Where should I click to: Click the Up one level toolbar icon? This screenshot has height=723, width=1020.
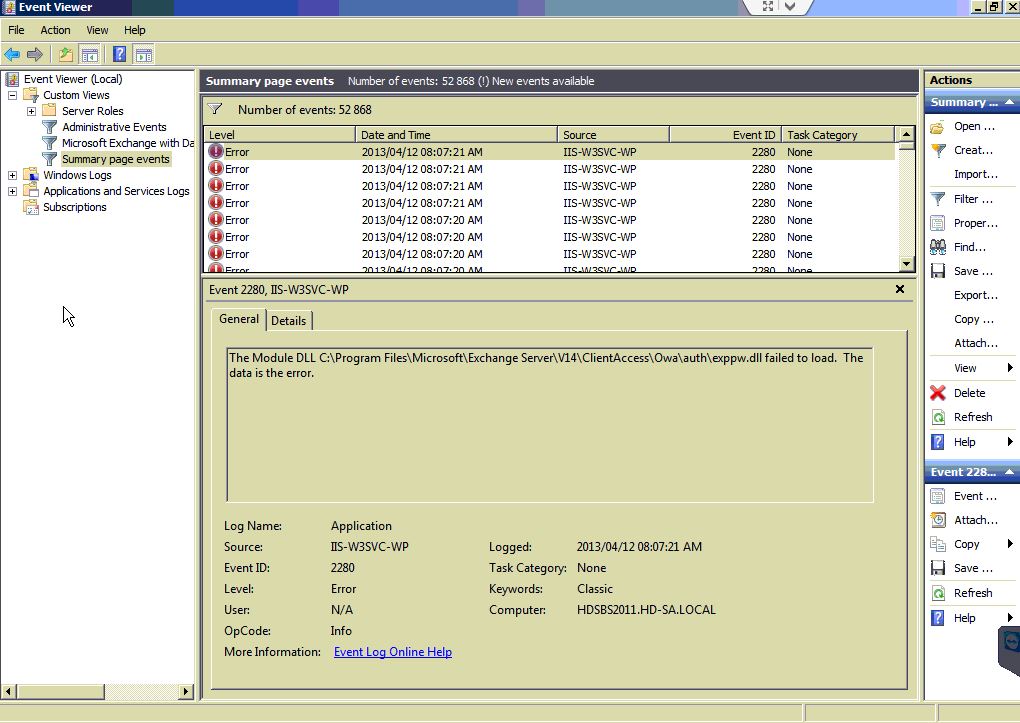point(65,55)
